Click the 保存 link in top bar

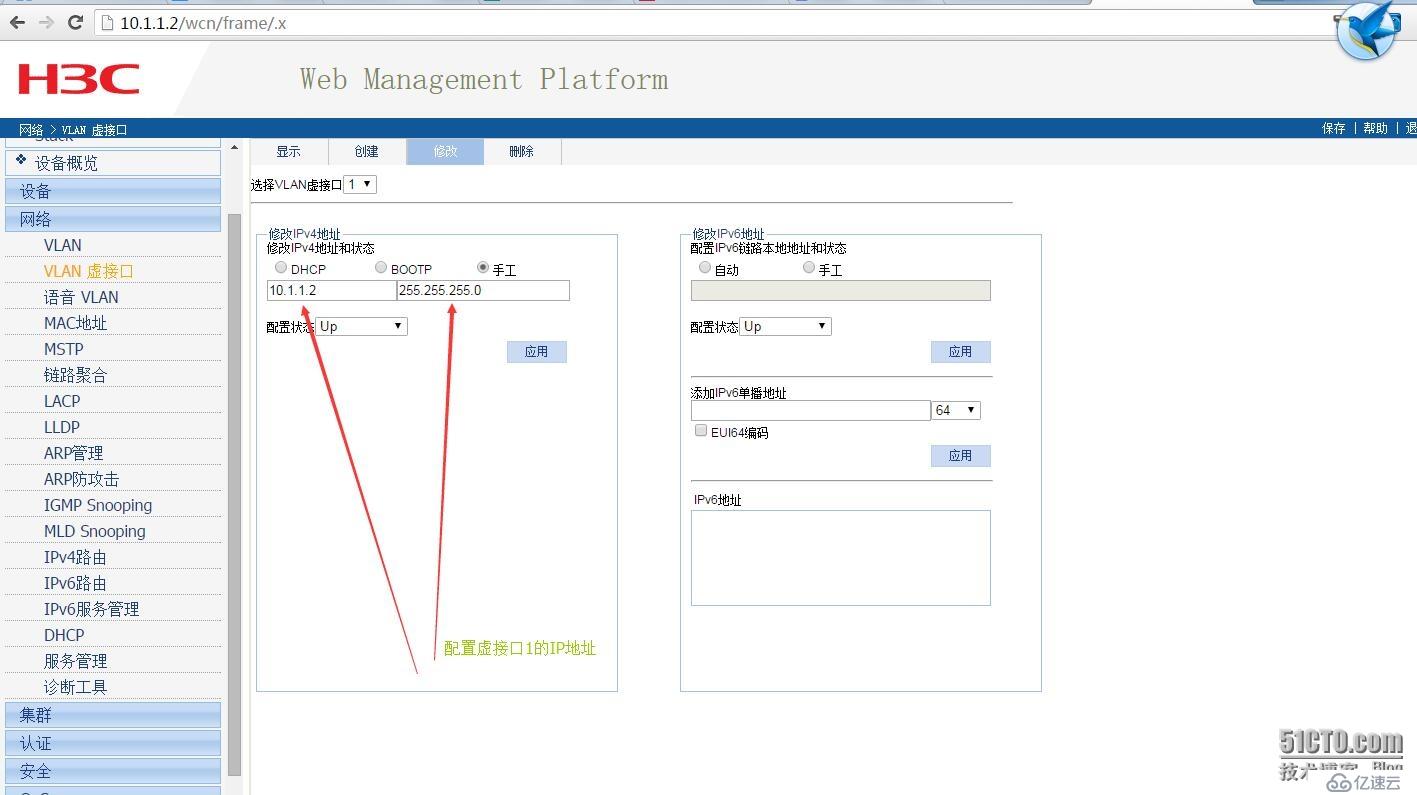[x=1334, y=128]
